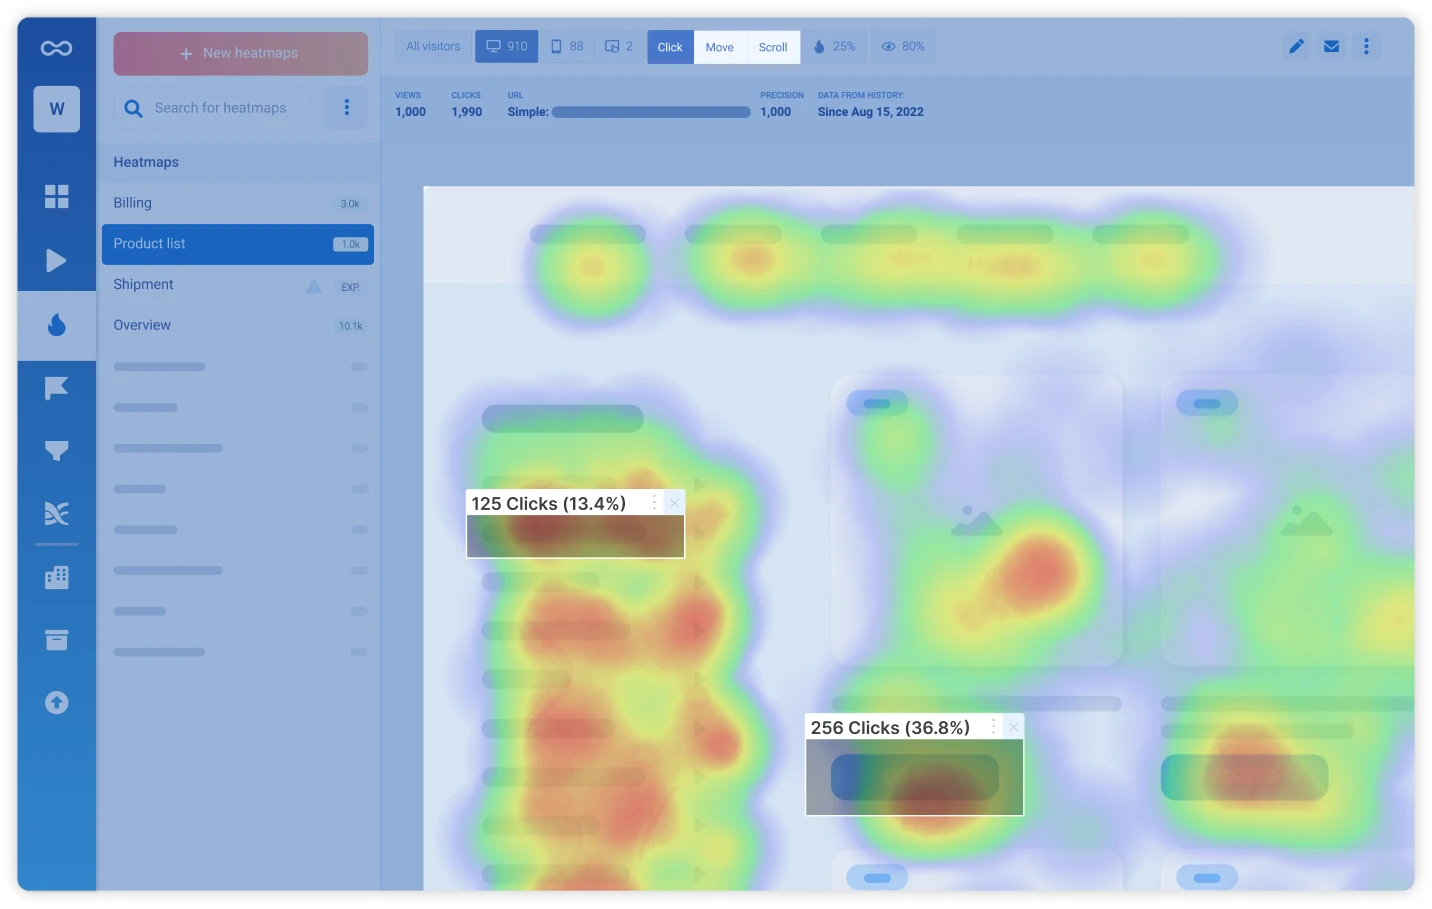Switch to the Scroll heatmap tab

(772, 47)
